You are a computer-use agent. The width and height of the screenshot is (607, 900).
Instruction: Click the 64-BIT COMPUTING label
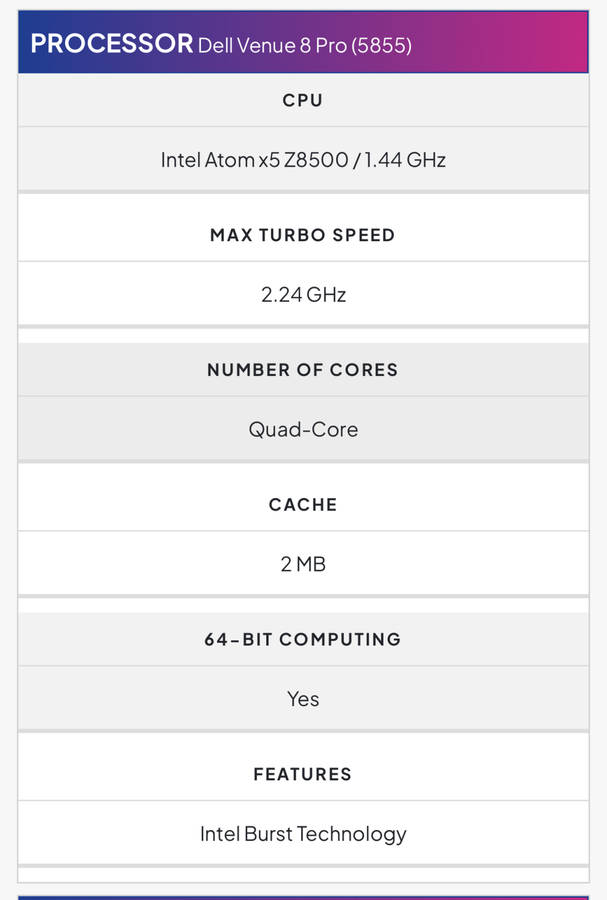(x=303, y=639)
